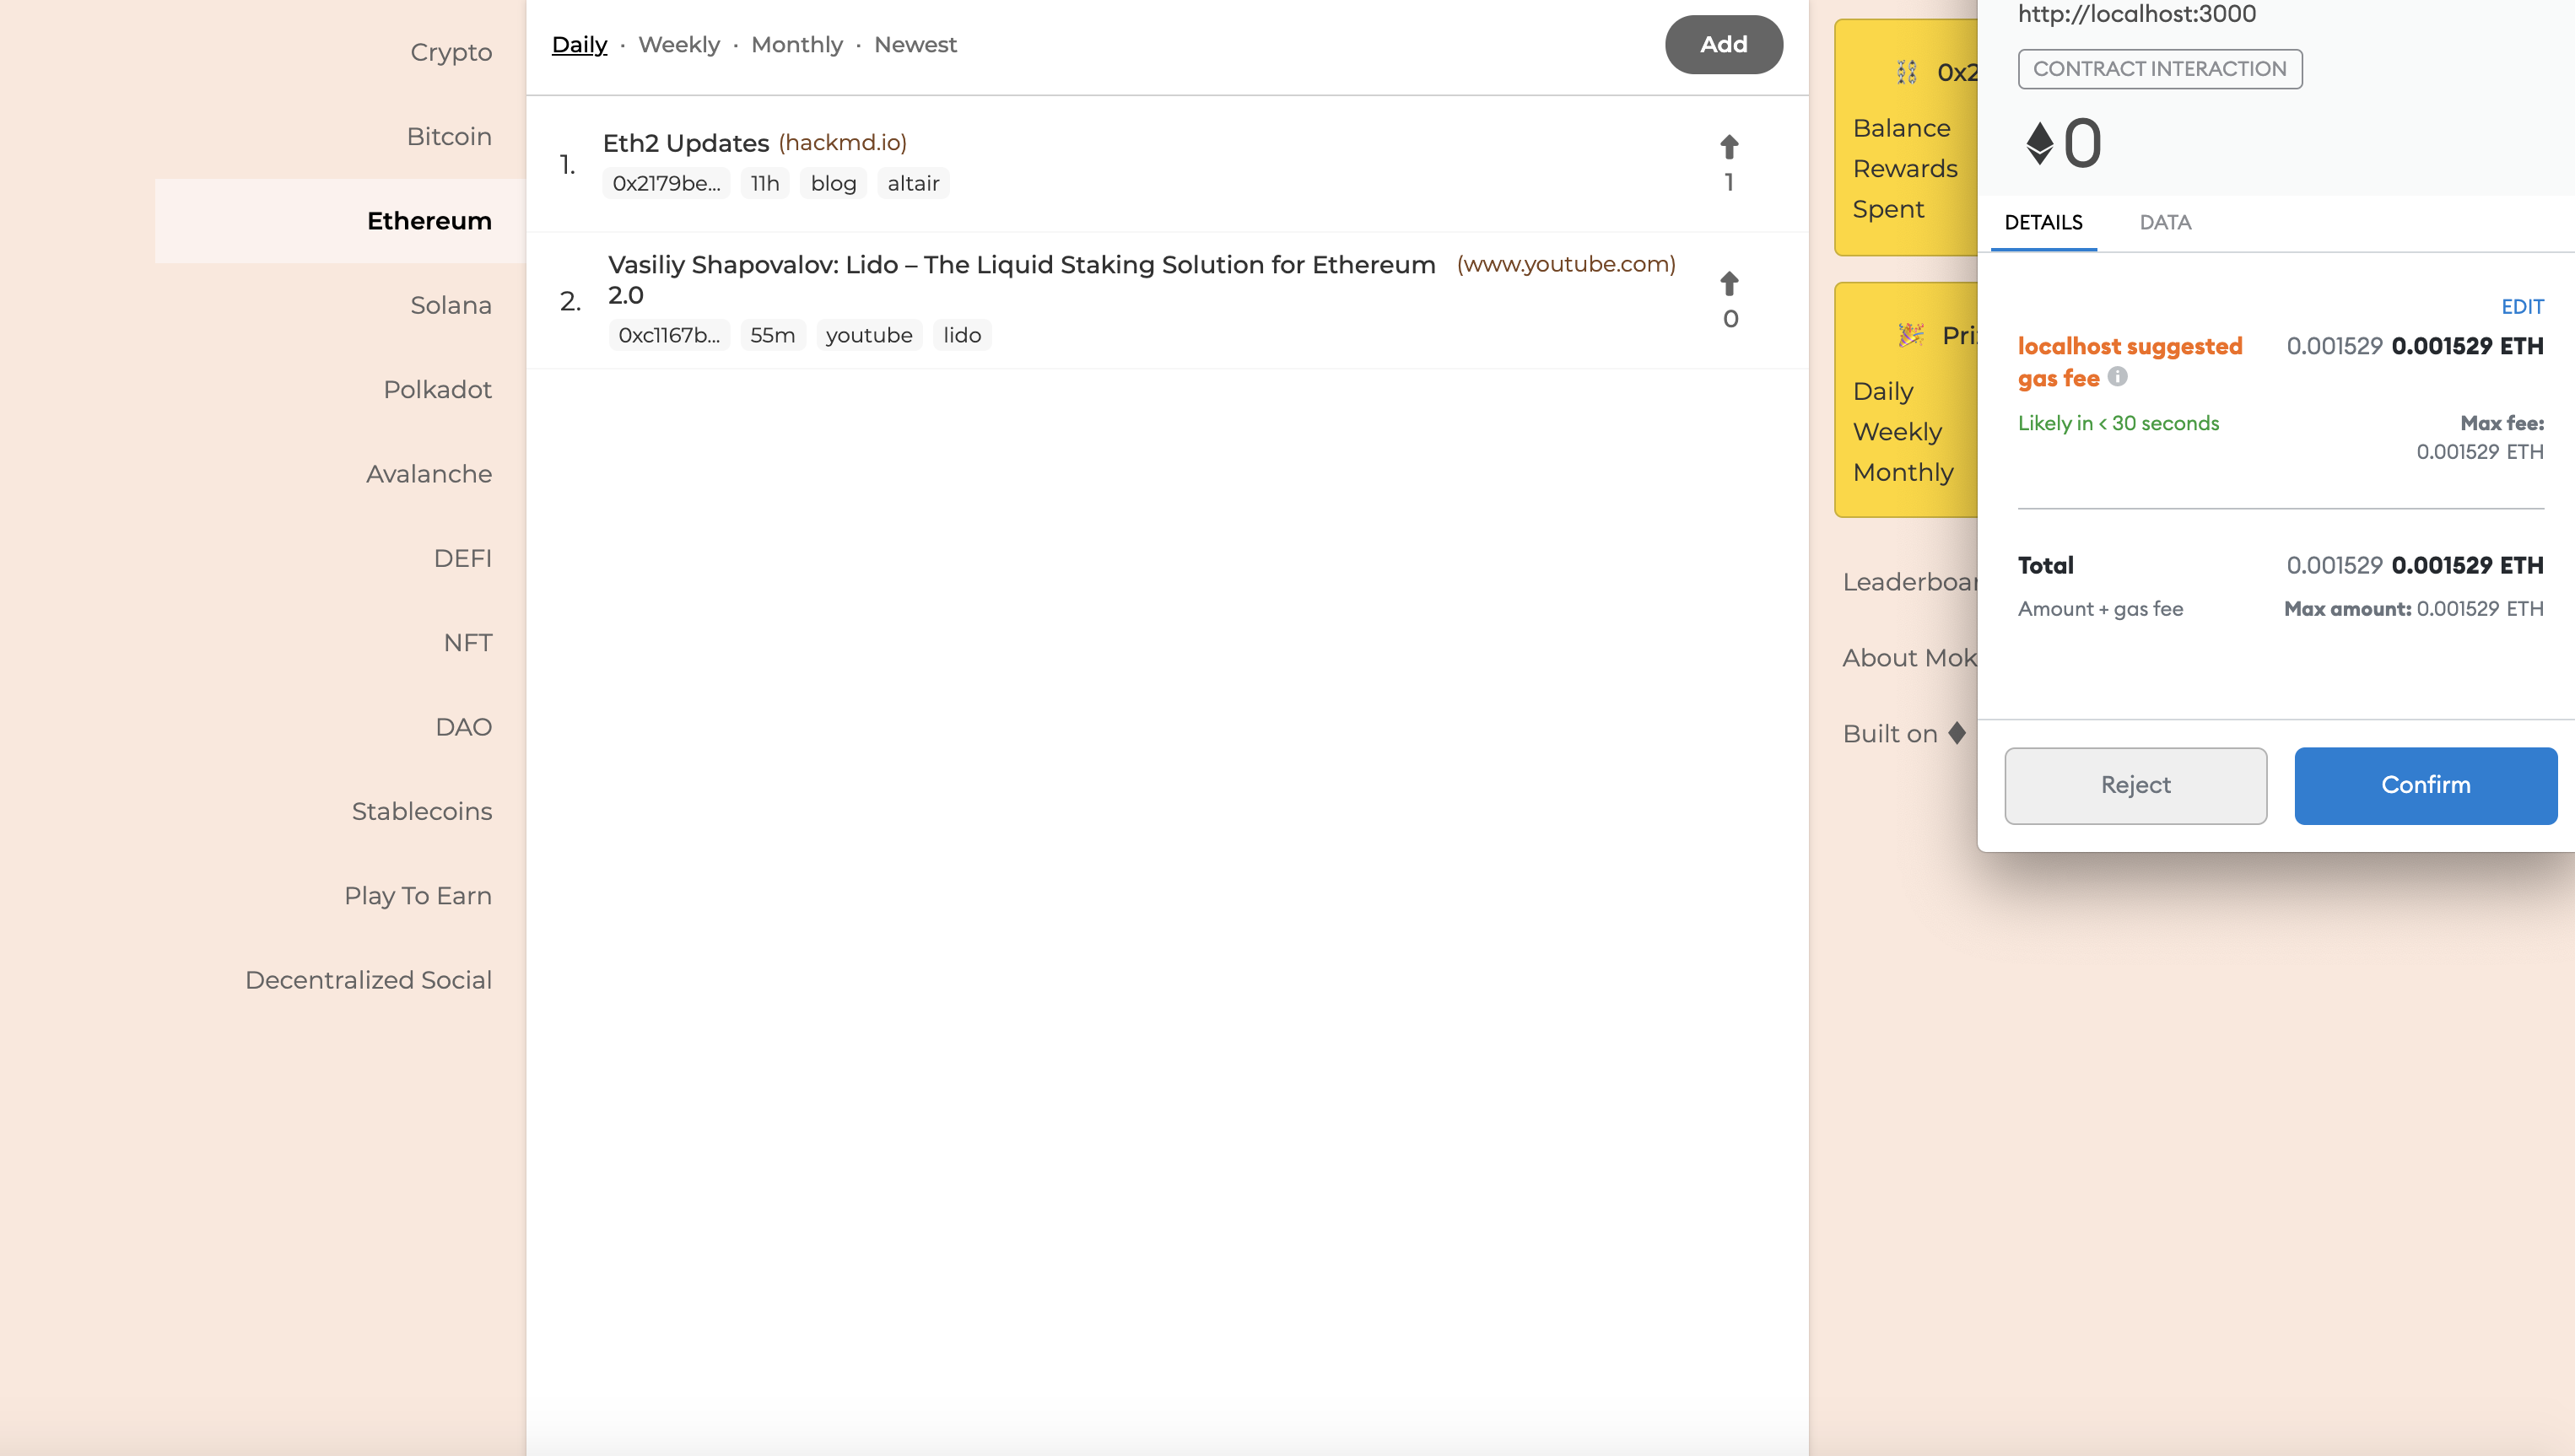This screenshot has width=2575, height=1456.
Task: Upvote the Vasiliy Shapovalov Lido post
Action: pyautogui.click(x=1729, y=284)
